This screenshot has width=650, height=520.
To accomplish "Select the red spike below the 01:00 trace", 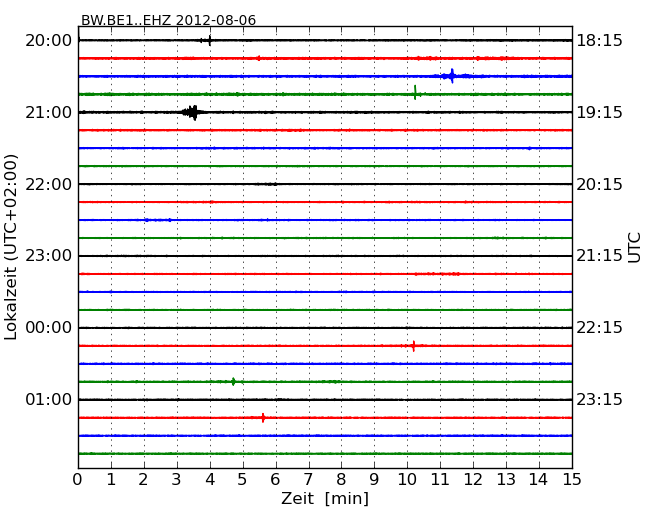I will 263,418.
